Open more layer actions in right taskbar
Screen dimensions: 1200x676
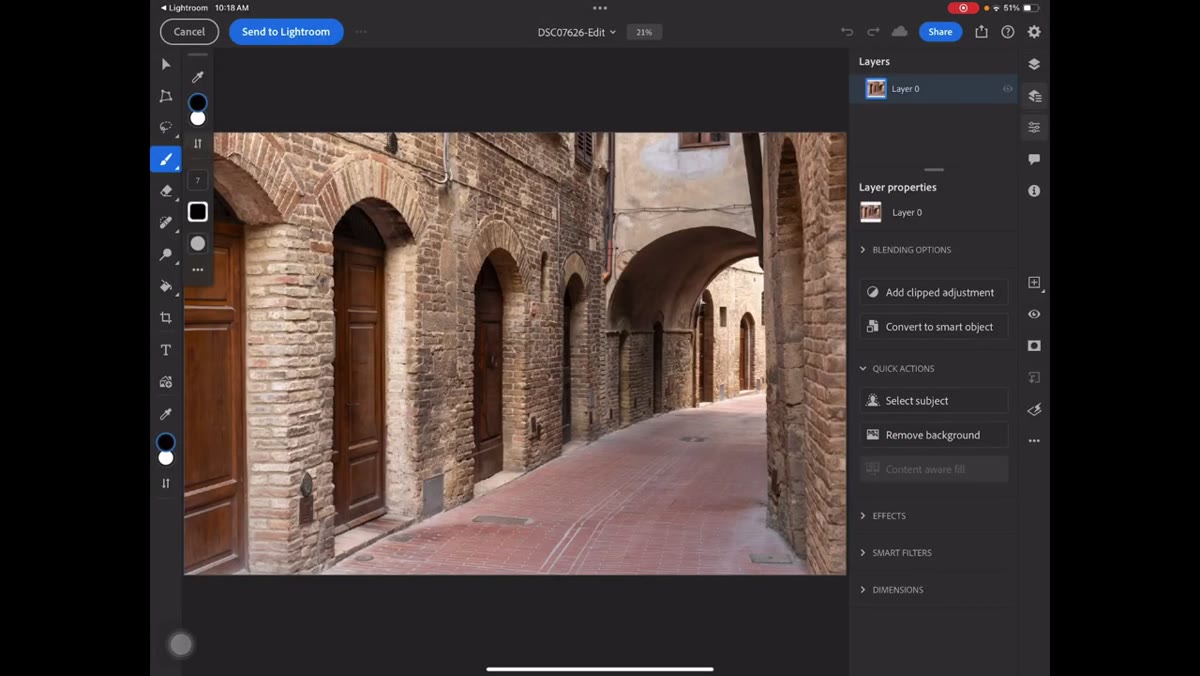coord(1034,441)
